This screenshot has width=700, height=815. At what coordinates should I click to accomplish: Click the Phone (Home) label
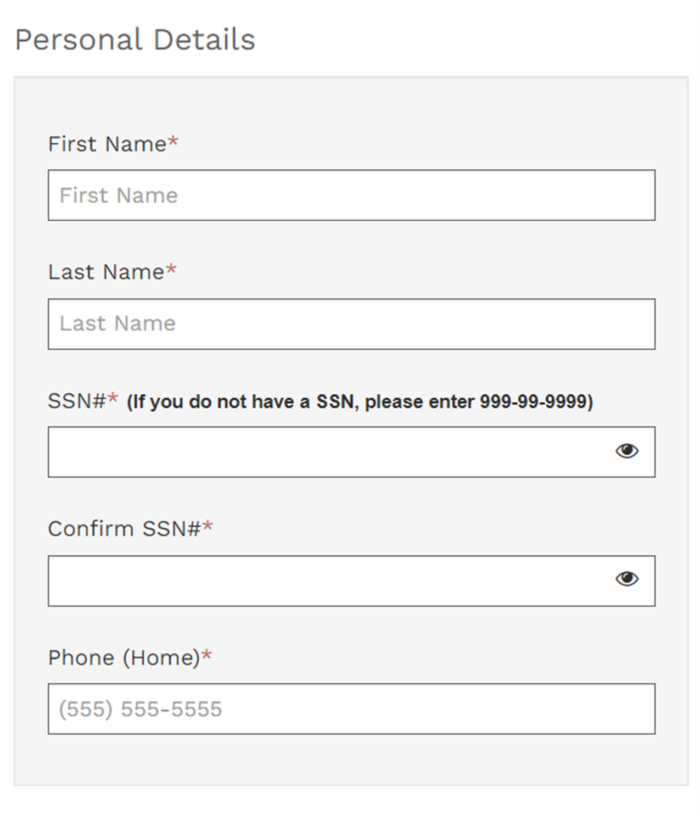point(124,658)
